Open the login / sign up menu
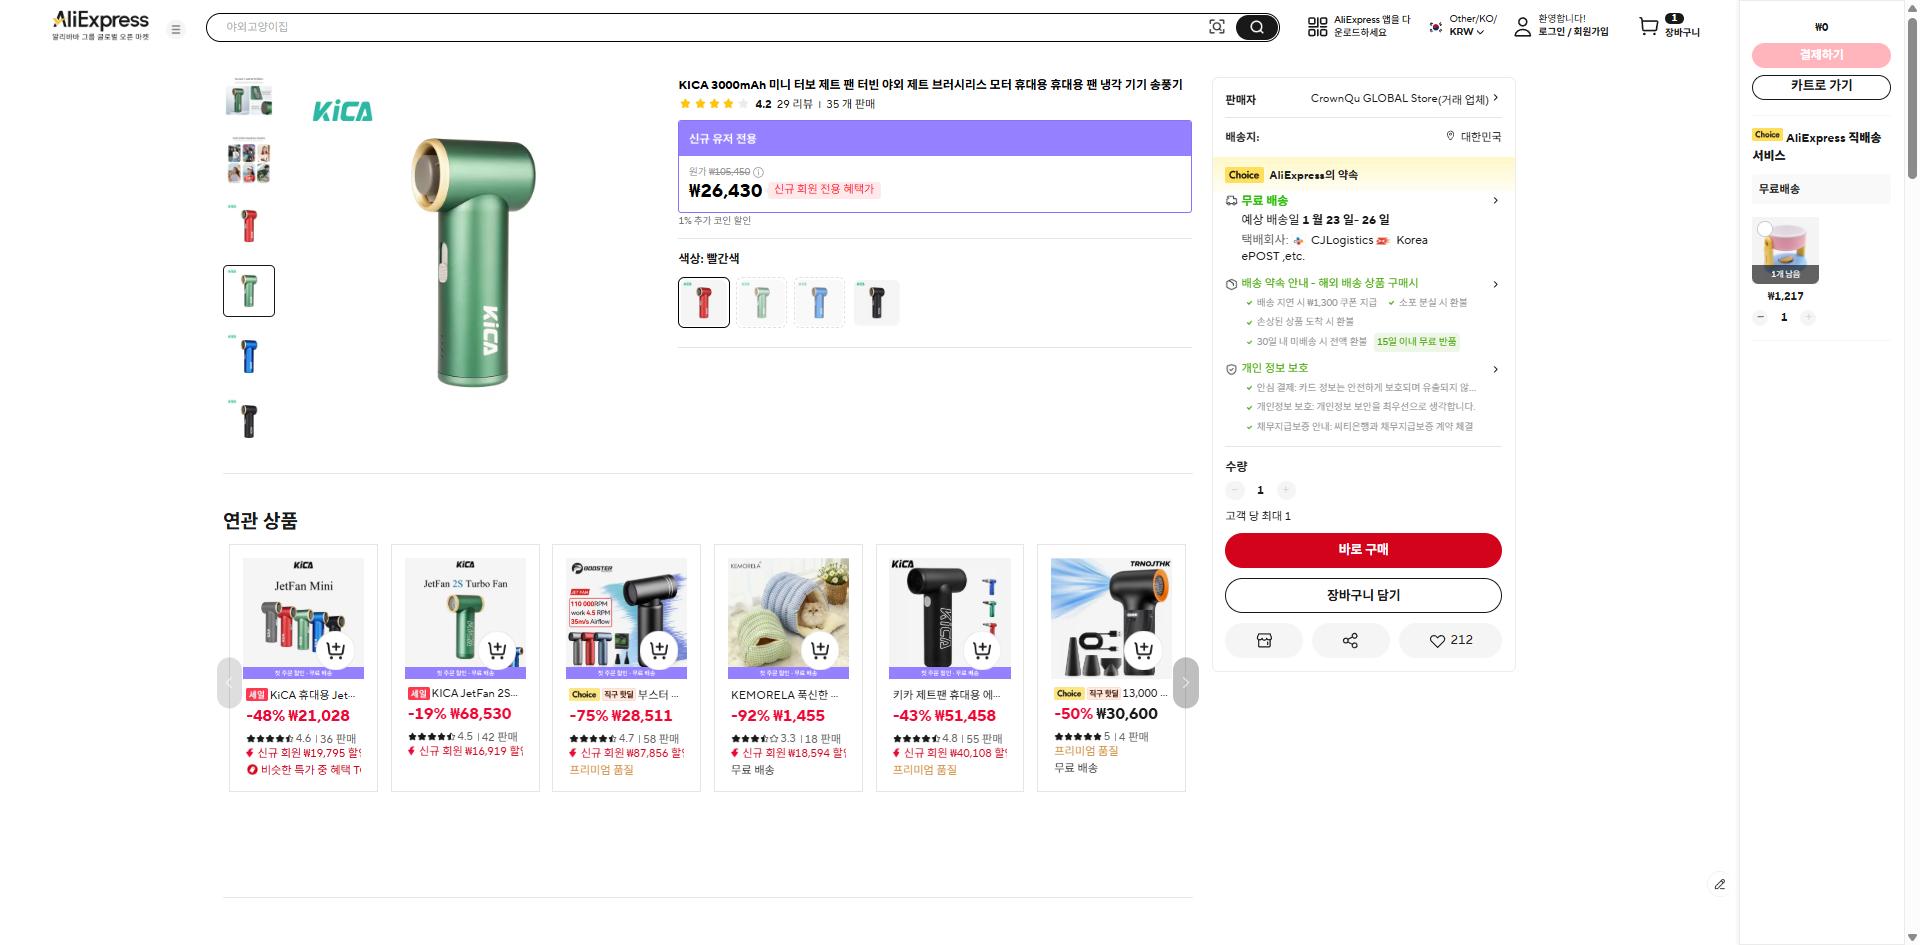This screenshot has width=1920, height=945. coord(1572,31)
